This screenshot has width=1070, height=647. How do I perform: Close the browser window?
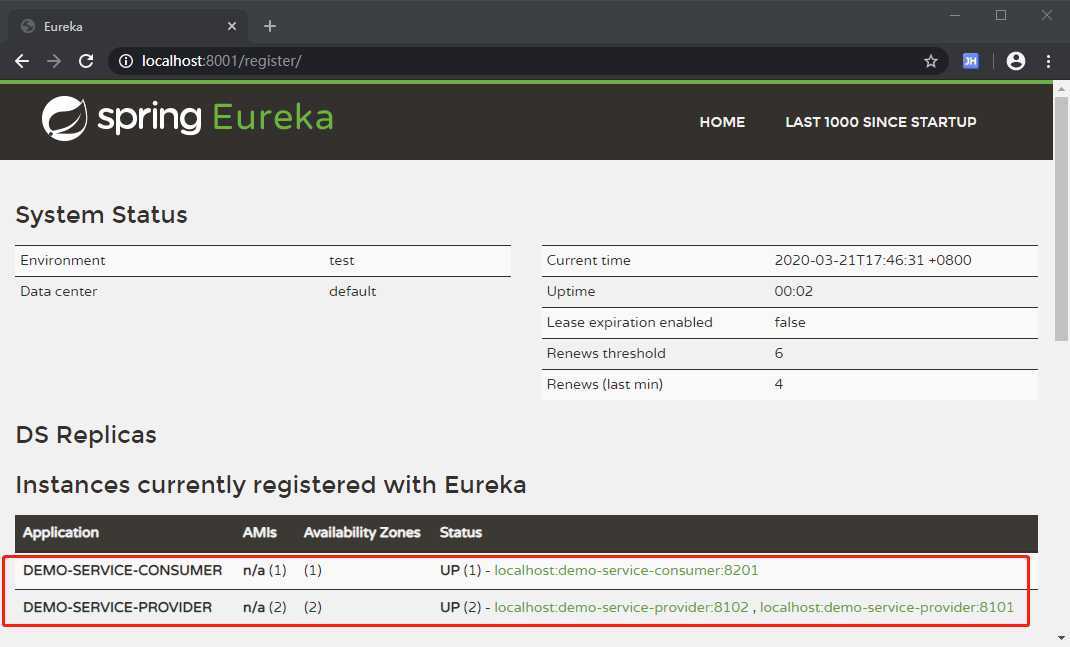[1047, 15]
